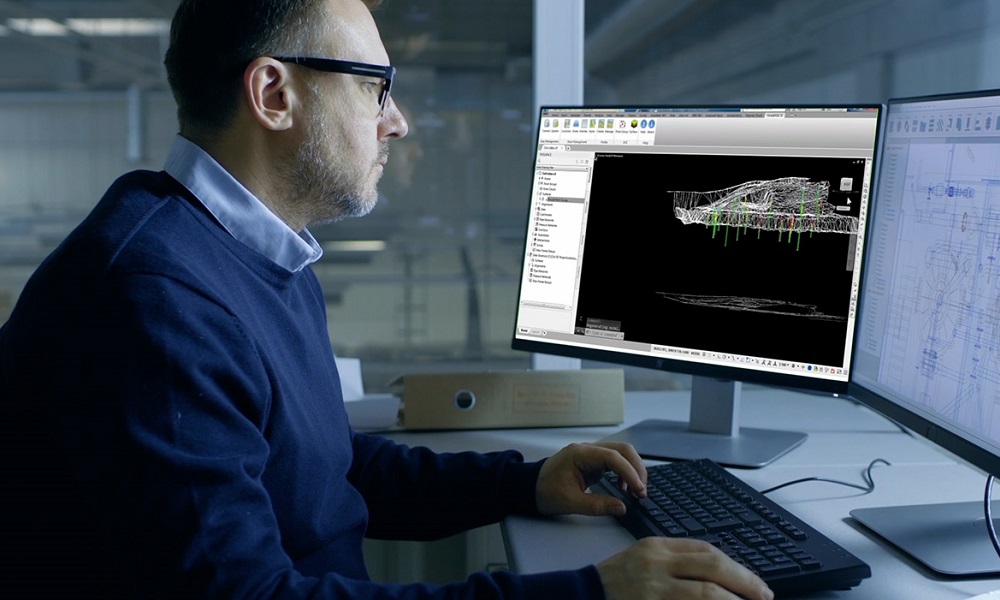Click the About icon in ribbon
Image resolution: width=1000 pixels, height=600 pixels.
651,125
